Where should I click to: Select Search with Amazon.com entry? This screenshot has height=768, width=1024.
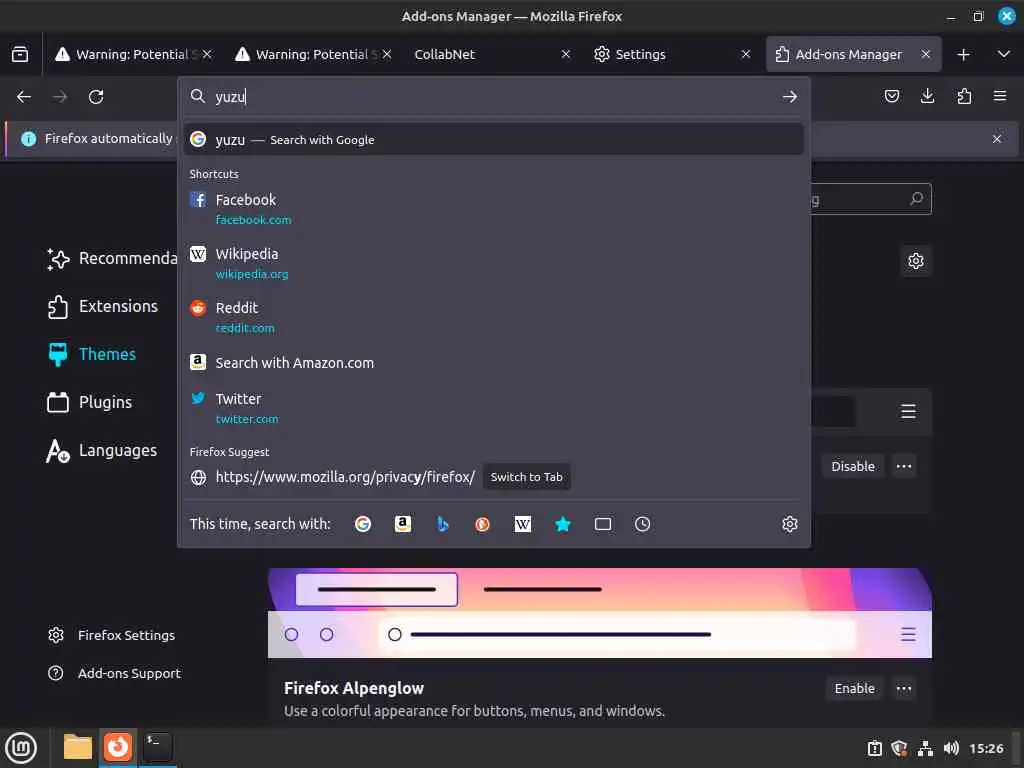[494, 362]
